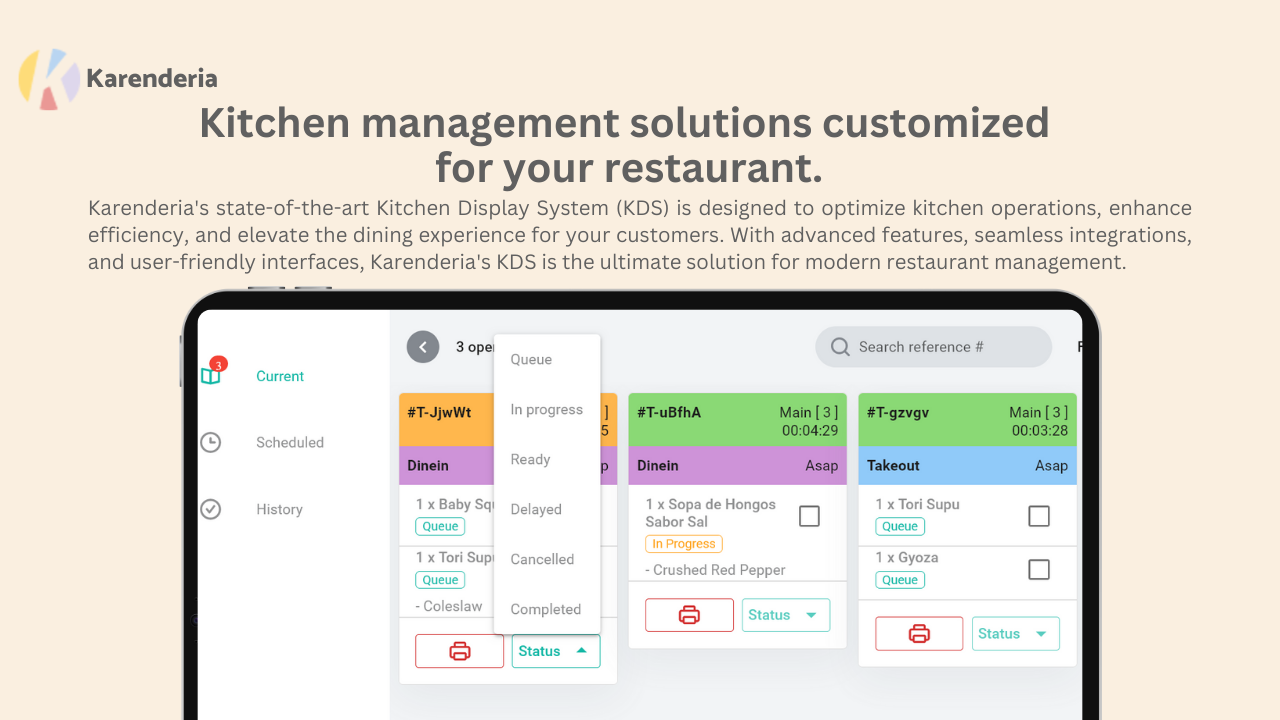The width and height of the screenshot is (1280, 720).
Task: Open Status dropdown for order #T-gzvgv
Action: (1015, 633)
